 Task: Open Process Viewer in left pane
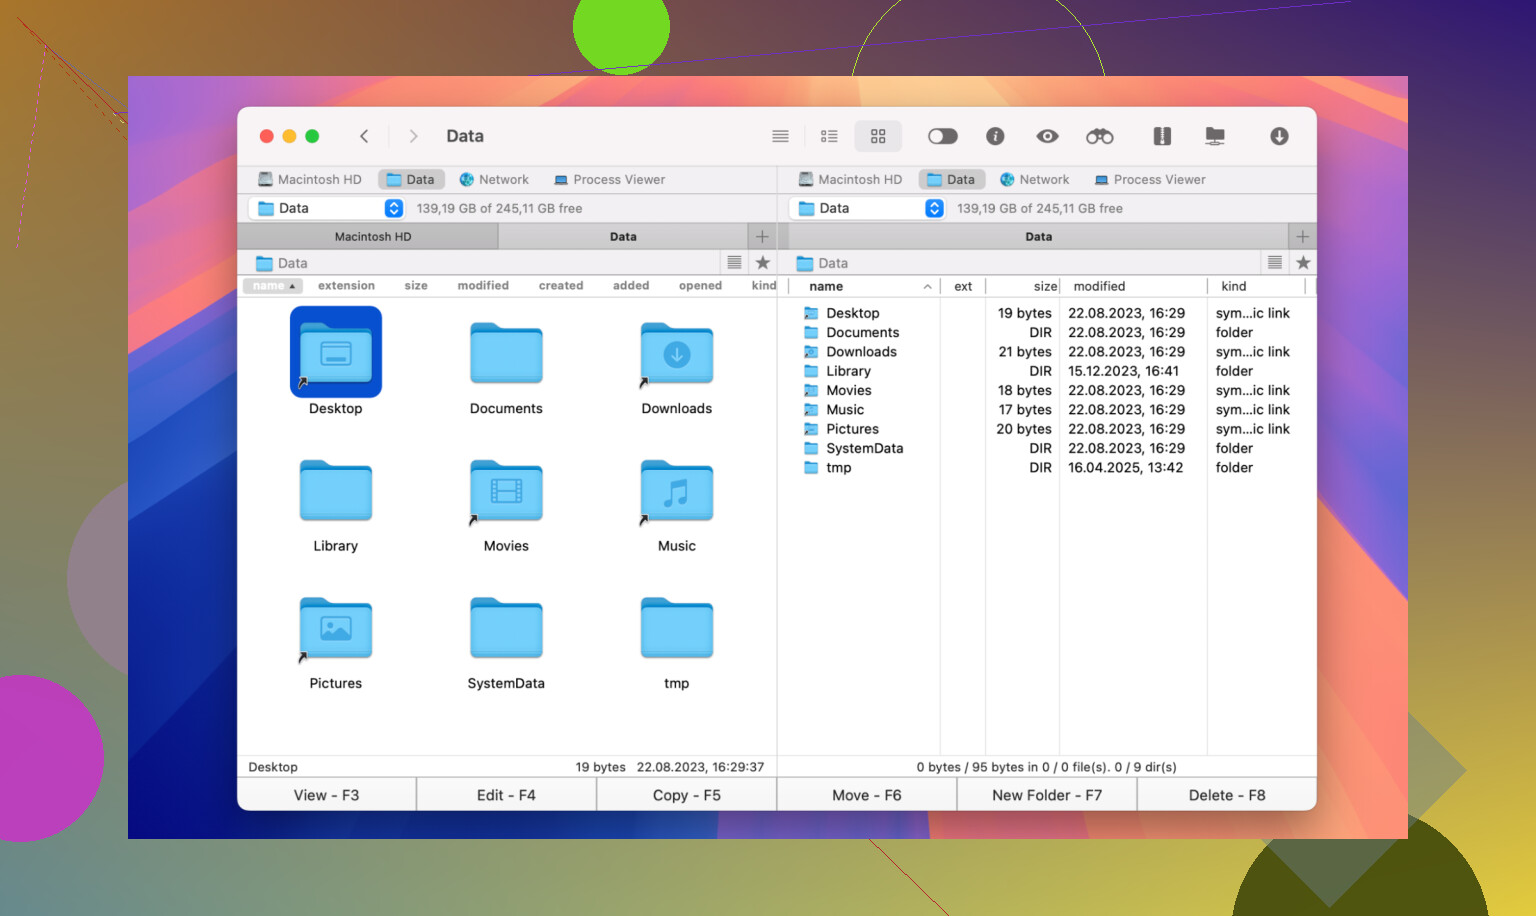(609, 180)
